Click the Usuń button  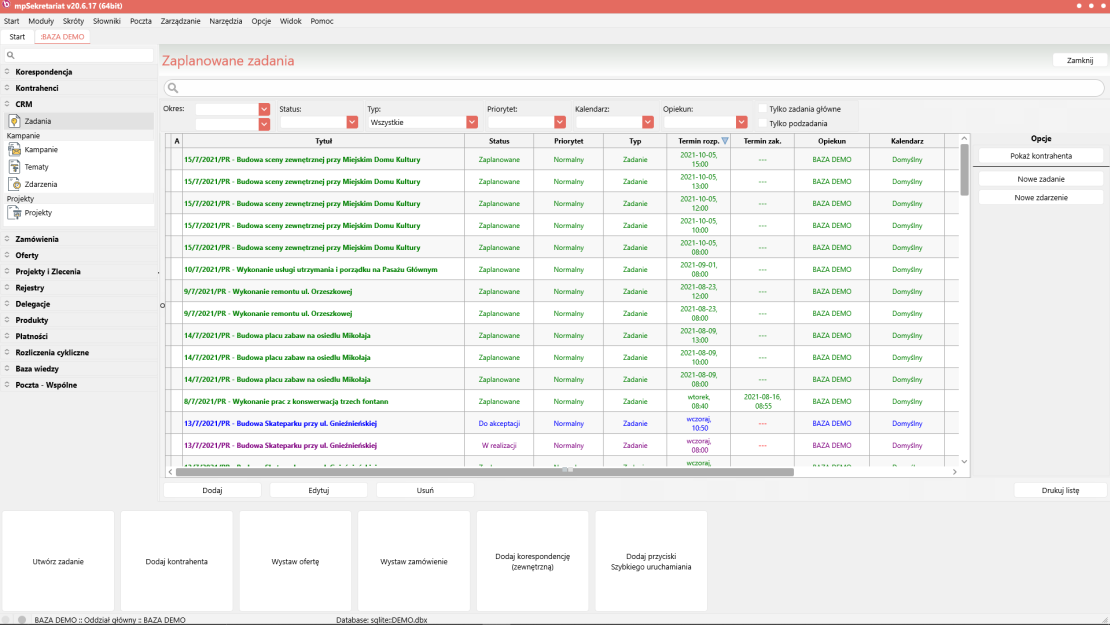click(x=425, y=490)
